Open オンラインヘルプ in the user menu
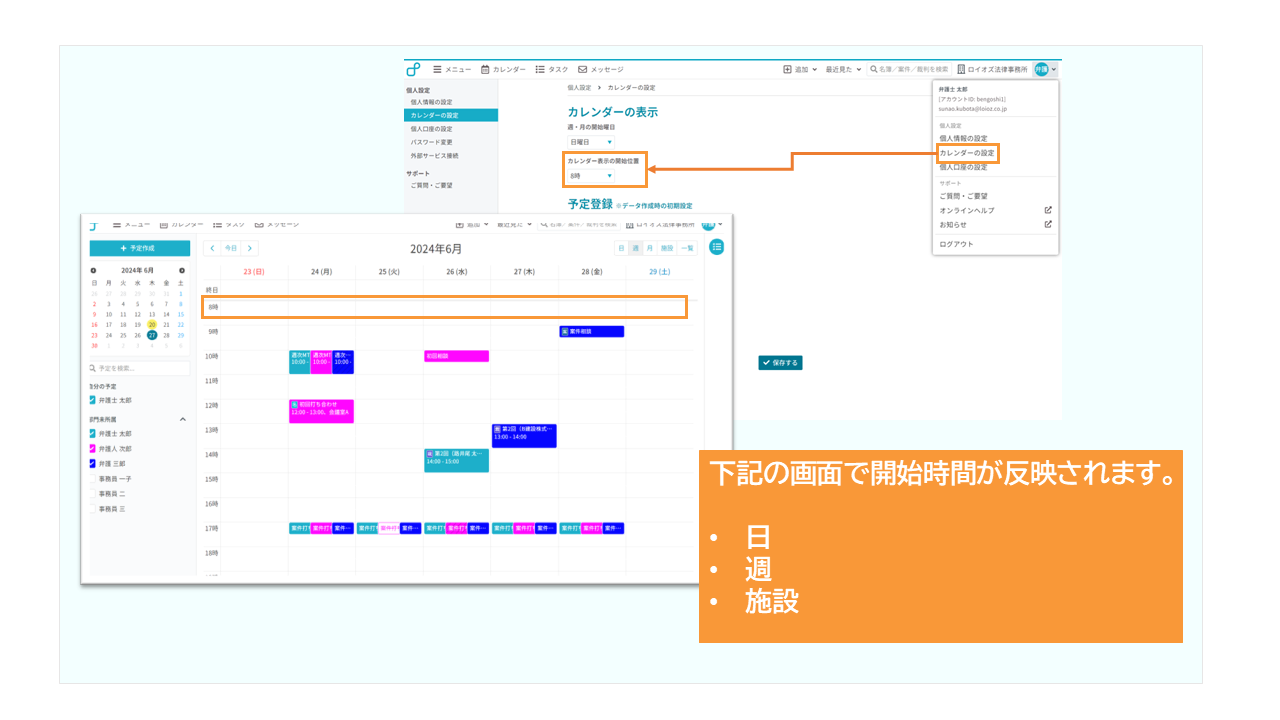The height and width of the screenshot is (720, 1280). 967,210
